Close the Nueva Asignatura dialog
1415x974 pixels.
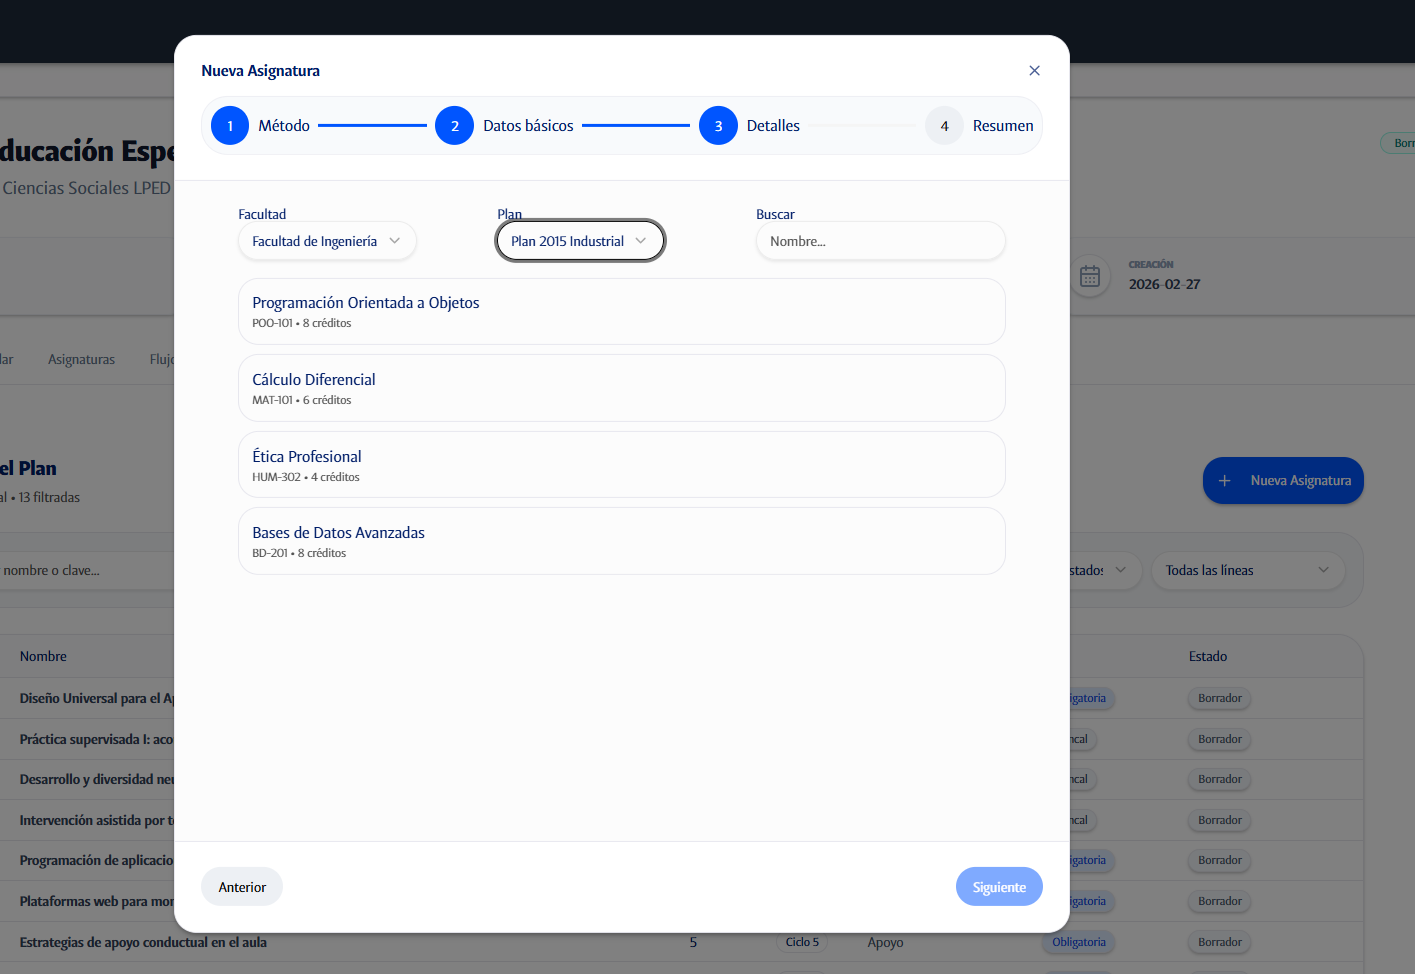pos(1034,70)
